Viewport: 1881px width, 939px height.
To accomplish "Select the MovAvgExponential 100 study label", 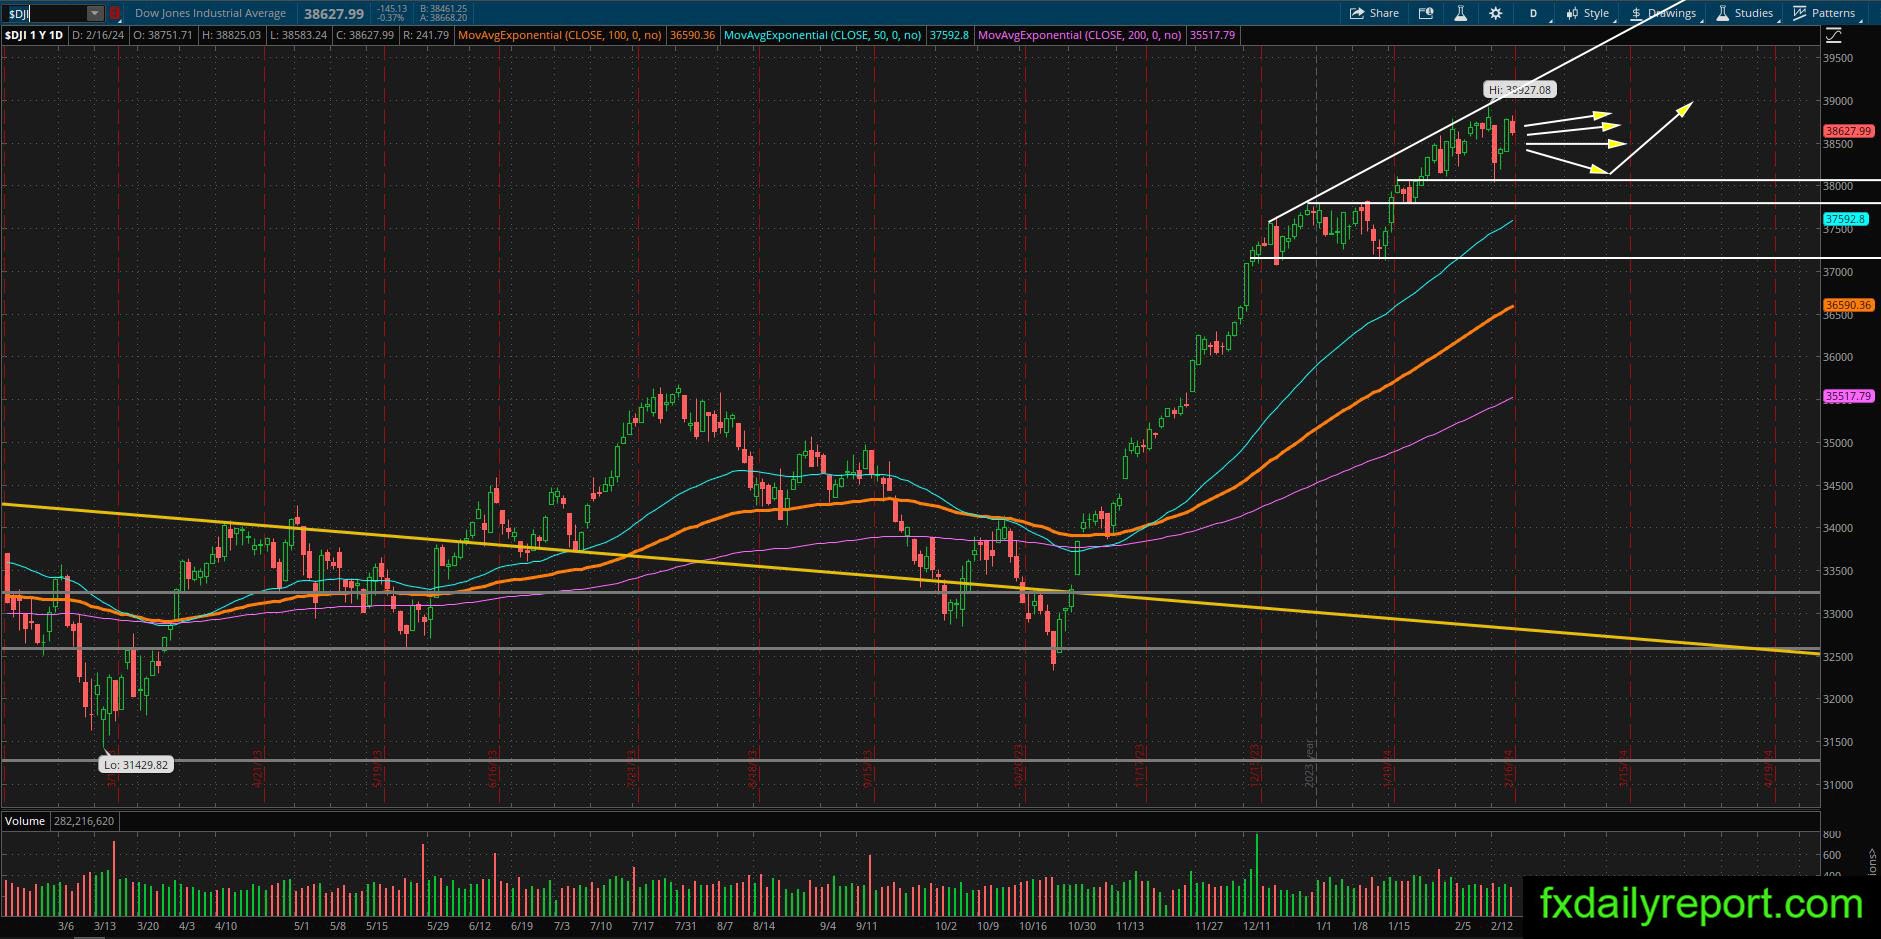I will (x=560, y=35).
